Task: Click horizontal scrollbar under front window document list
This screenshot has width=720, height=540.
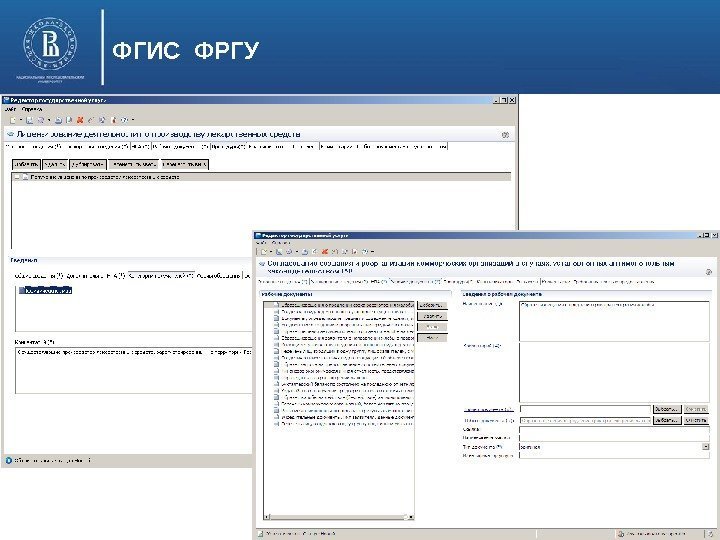Action: click(x=339, y=517)
